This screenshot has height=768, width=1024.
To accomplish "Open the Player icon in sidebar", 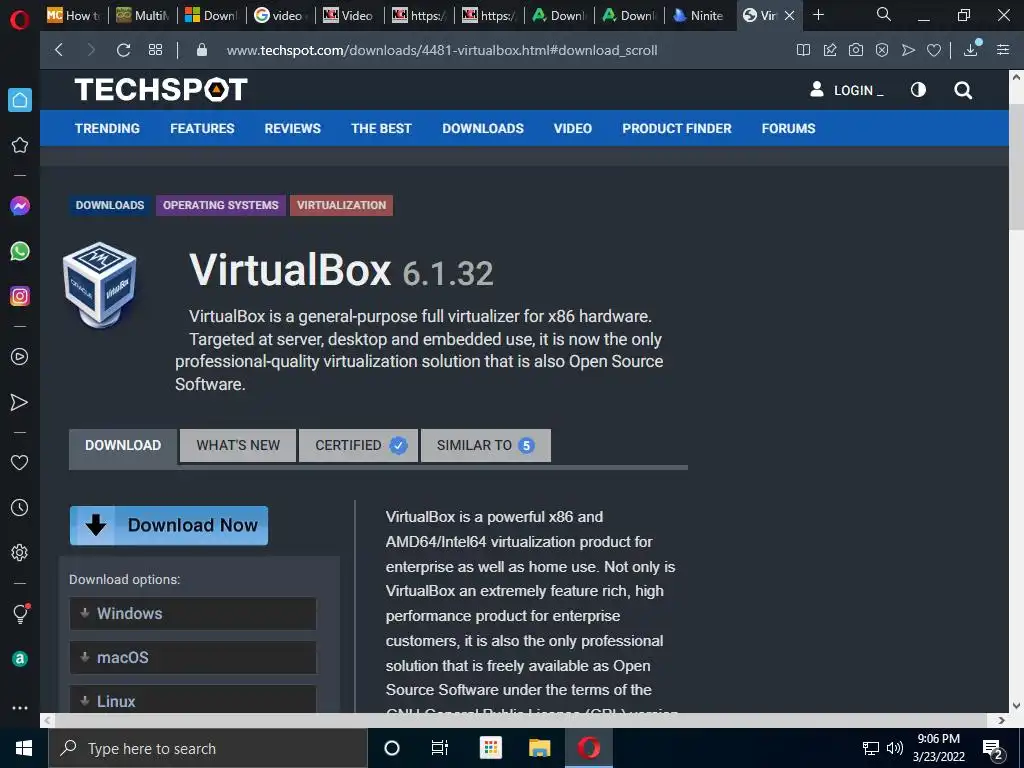I will 20,357.
